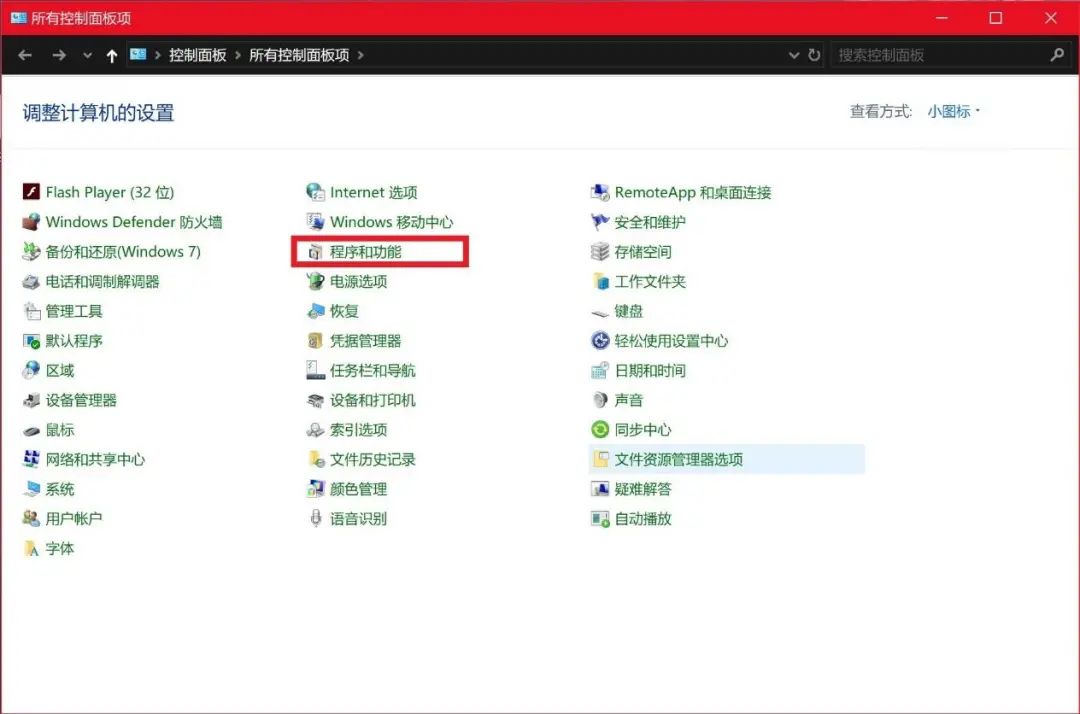Click the 默认程序 icon
This screenshot has width=1080, height=714.
pos(31,341)
